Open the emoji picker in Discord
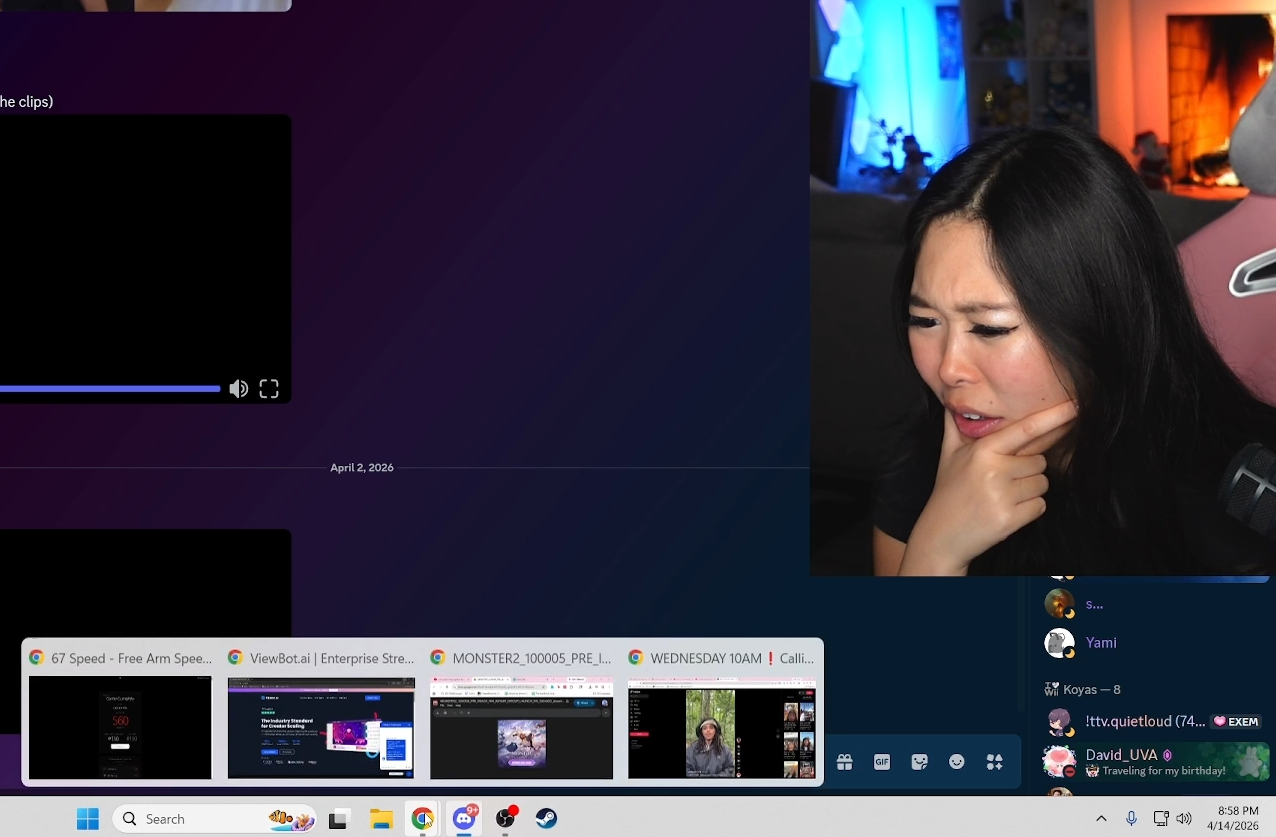This screenshot has height=837, width=1276. [957, 762]
